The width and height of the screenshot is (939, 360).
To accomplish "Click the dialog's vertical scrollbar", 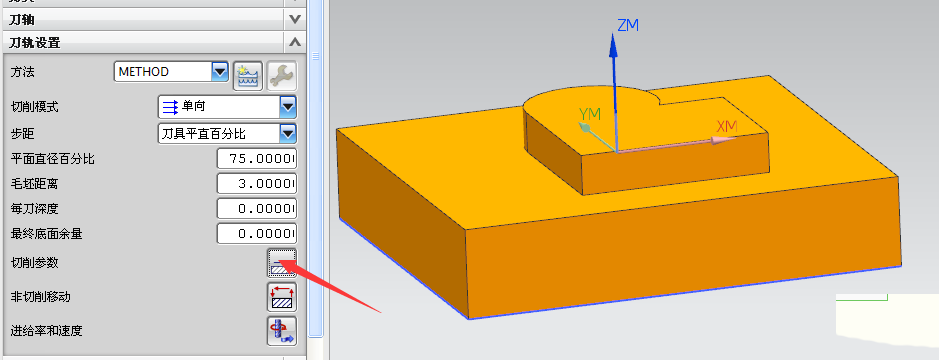I will (316, 168).
